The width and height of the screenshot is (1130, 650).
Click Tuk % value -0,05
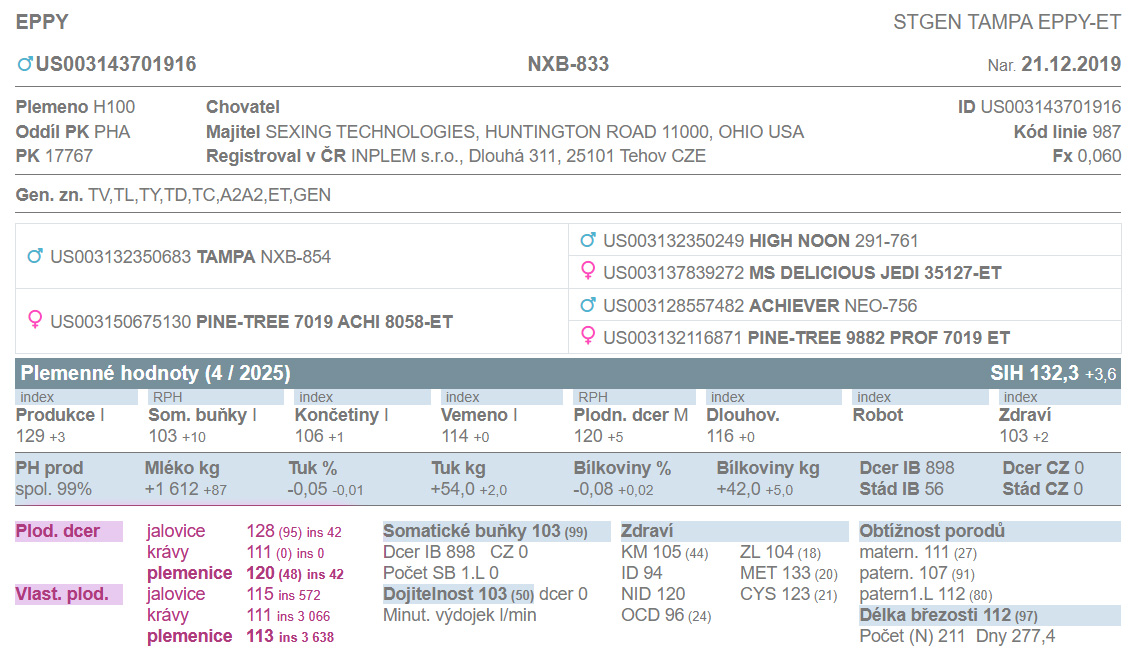pos(307,489)
